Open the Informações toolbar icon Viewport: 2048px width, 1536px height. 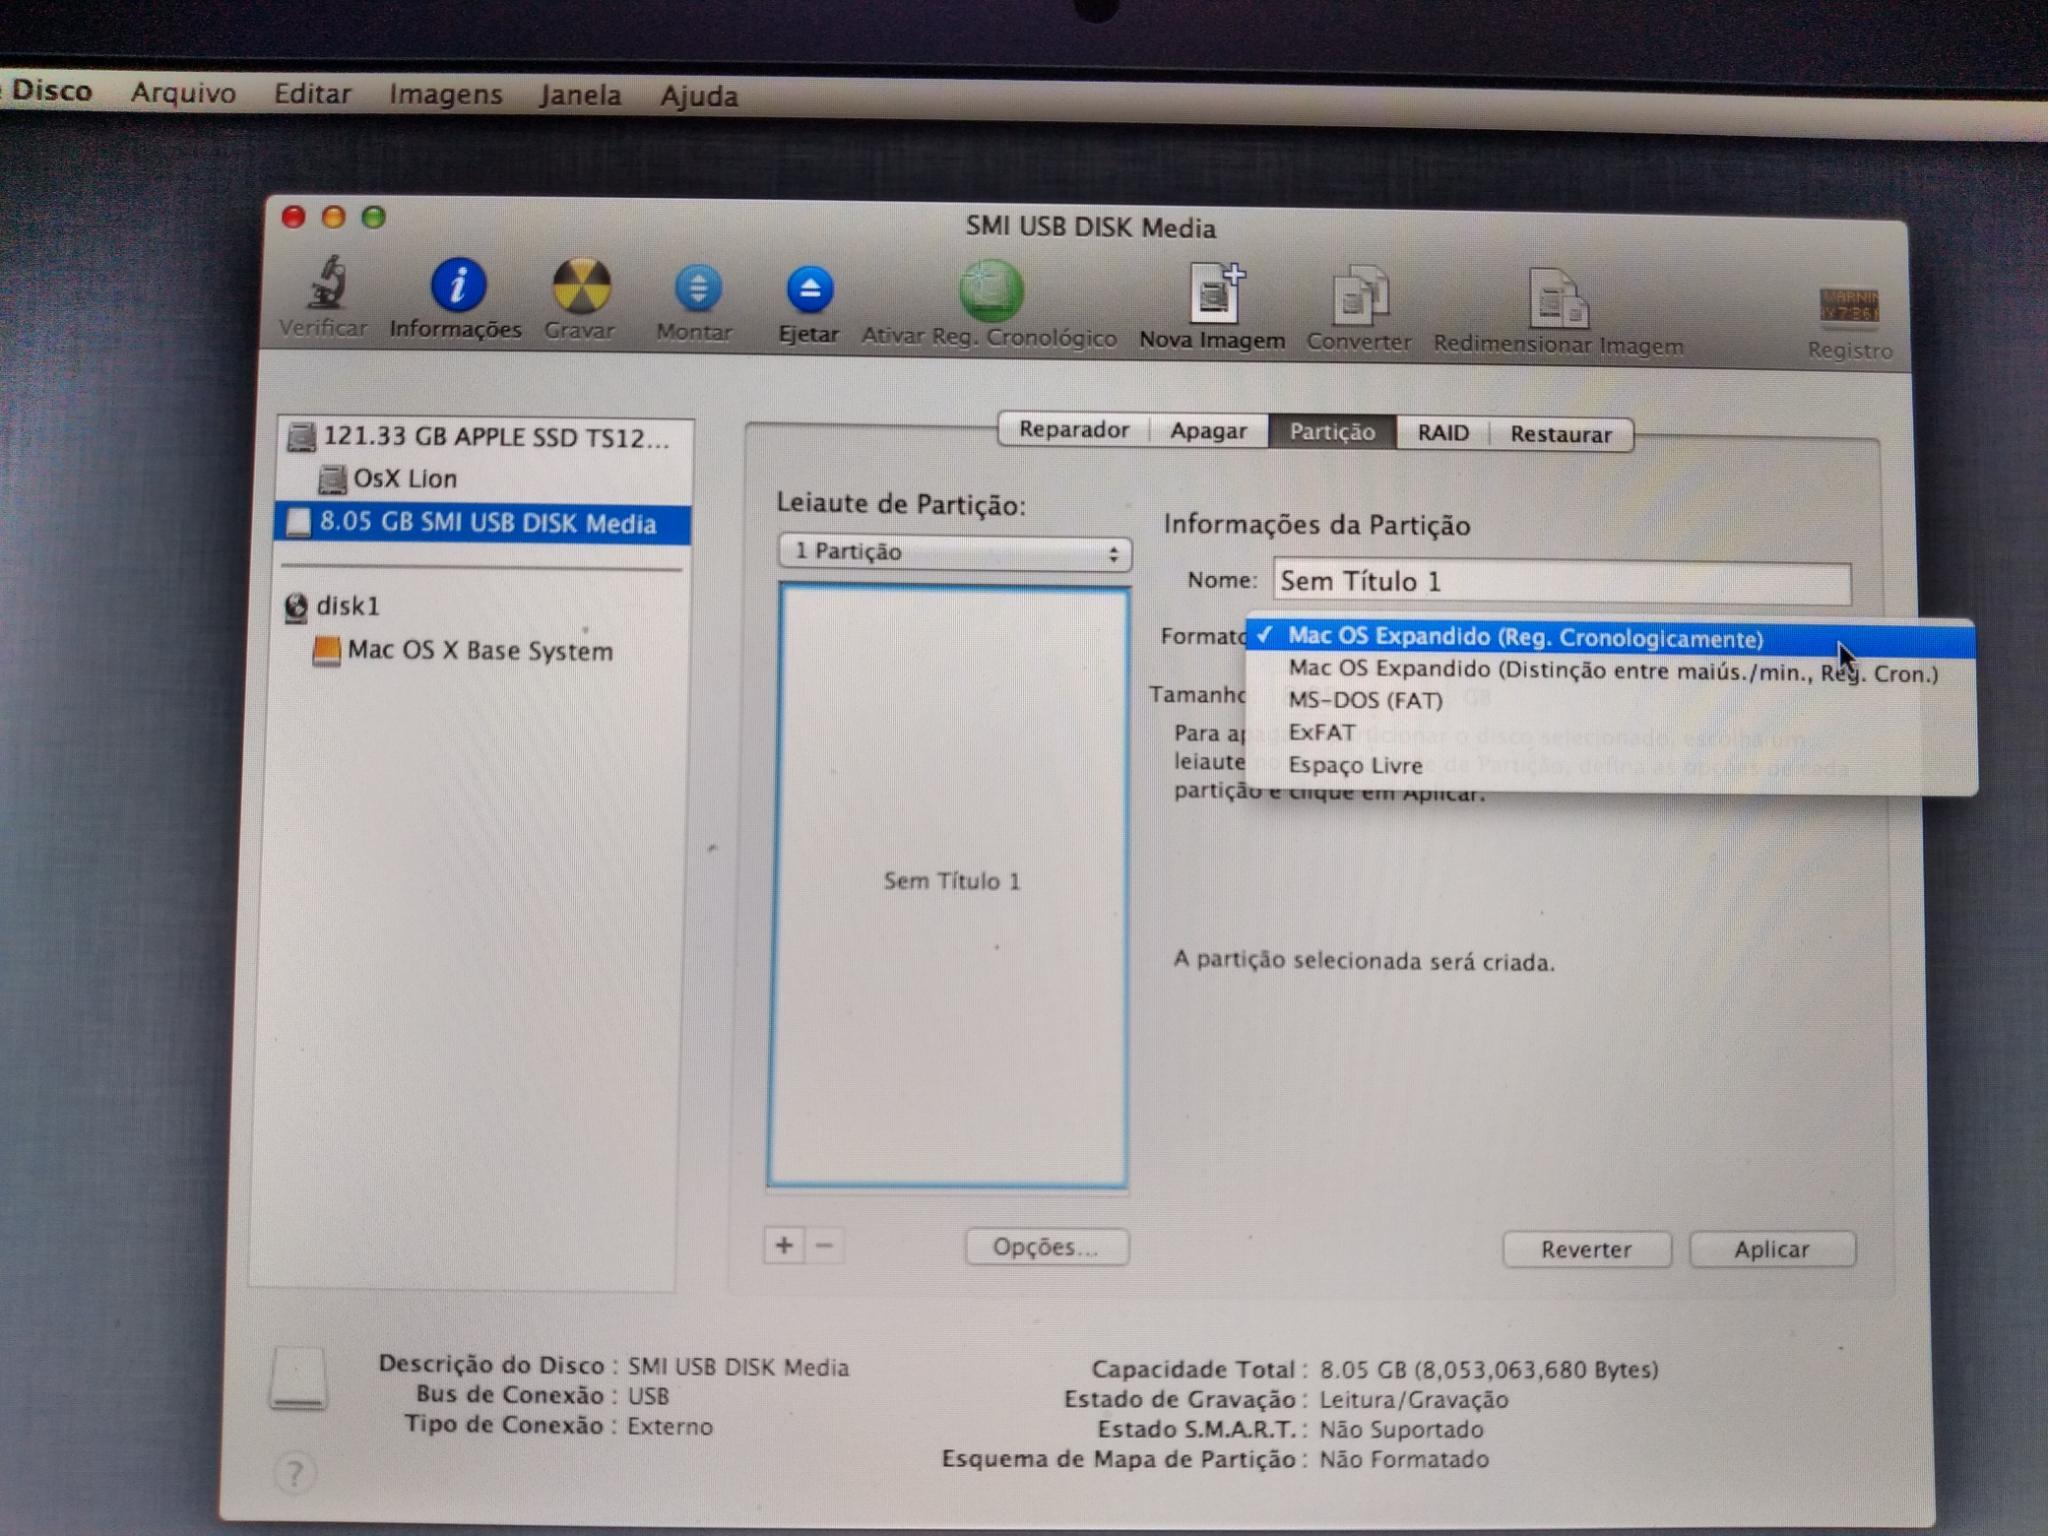[458, 285]
